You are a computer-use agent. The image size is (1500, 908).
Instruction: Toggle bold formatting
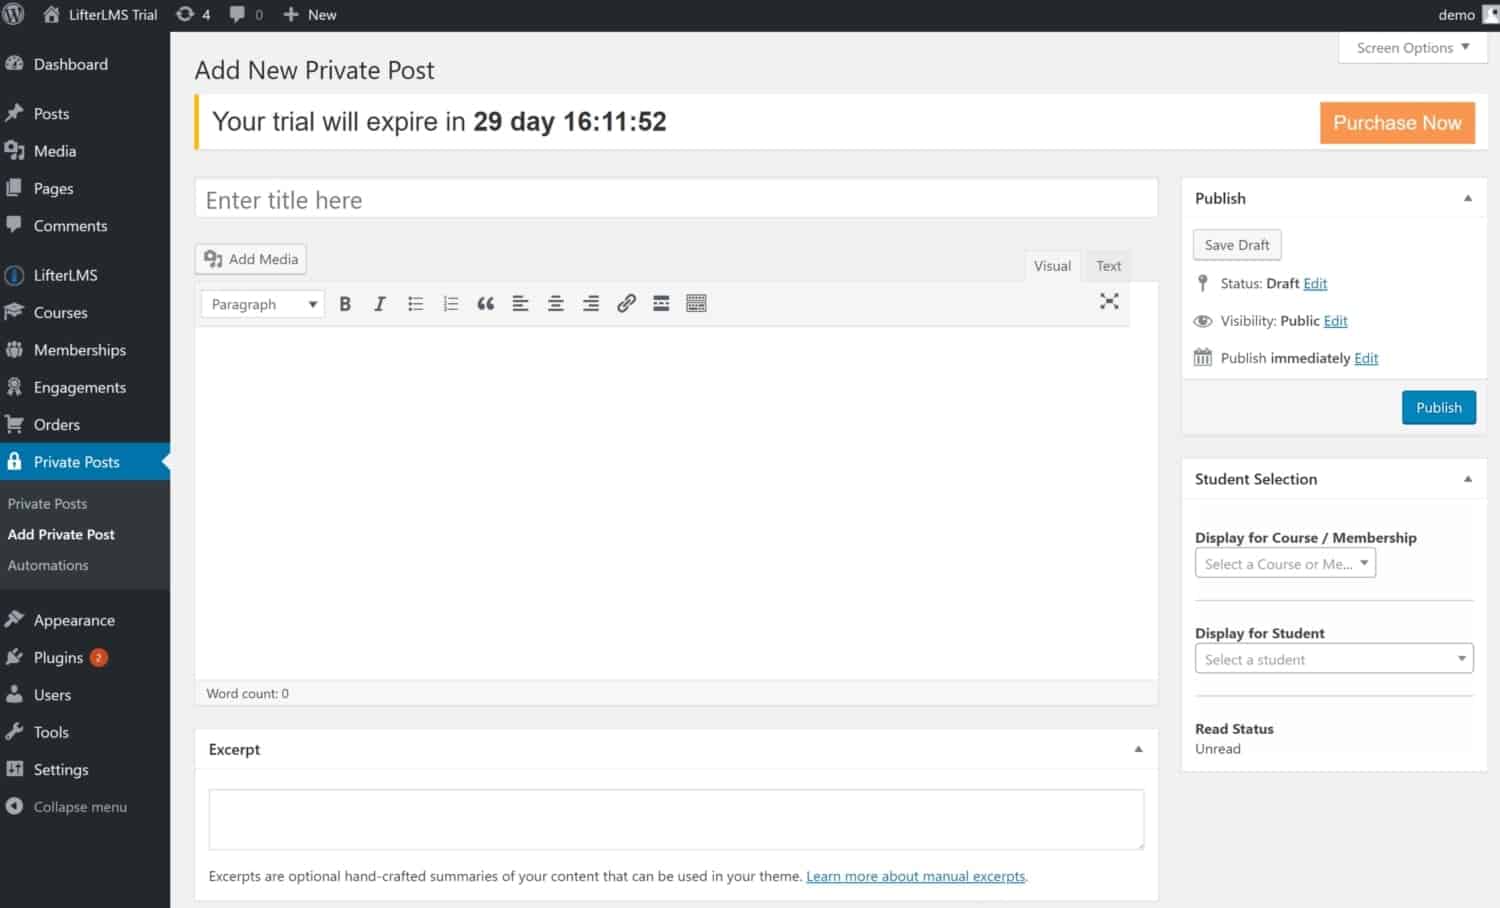coord(345,304)
